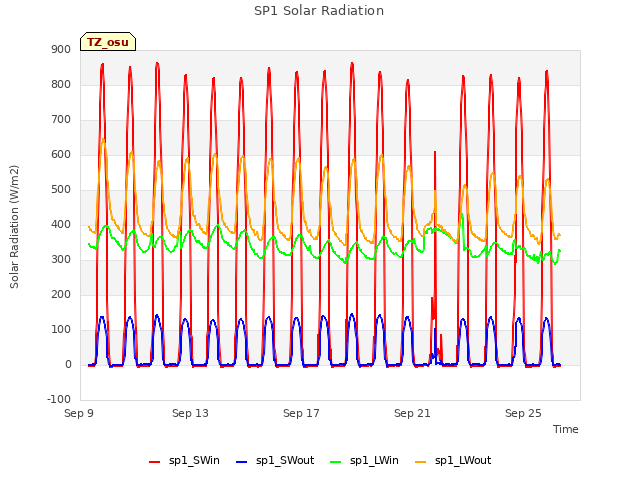Click the SP1 Solar Radiation chart title
Image resolution: width=640 pixels, height=480 pixels.
[x=319, y=11]
